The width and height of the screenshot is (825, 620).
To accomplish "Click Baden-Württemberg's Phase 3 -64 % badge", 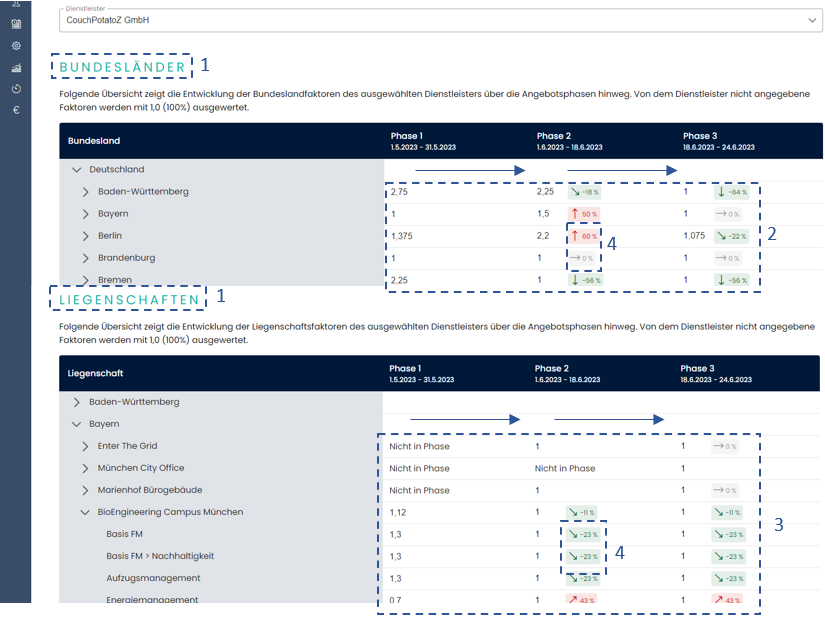I will (731, 192).
